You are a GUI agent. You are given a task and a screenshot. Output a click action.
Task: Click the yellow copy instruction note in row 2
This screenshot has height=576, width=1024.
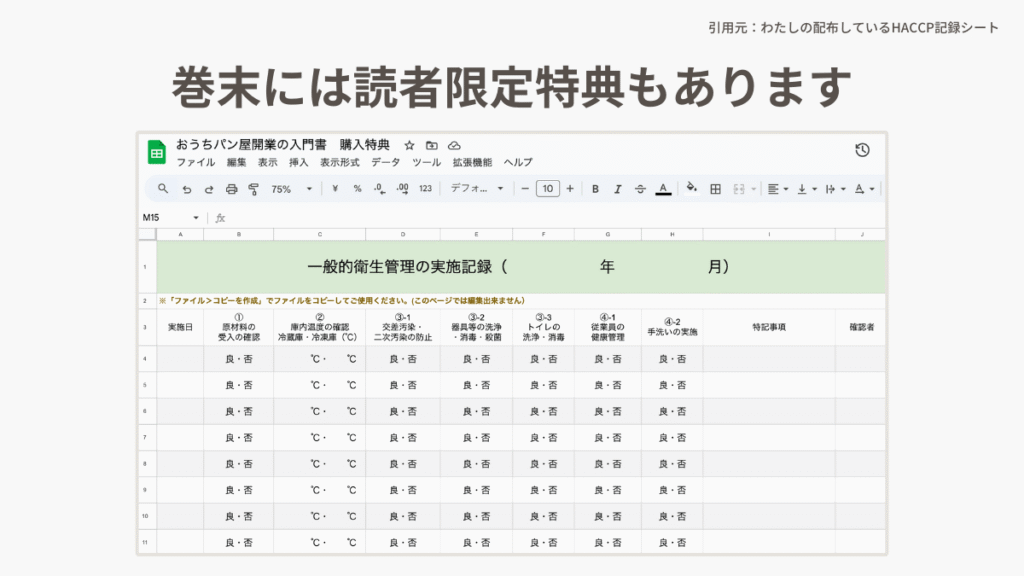(x=342, y=300)
